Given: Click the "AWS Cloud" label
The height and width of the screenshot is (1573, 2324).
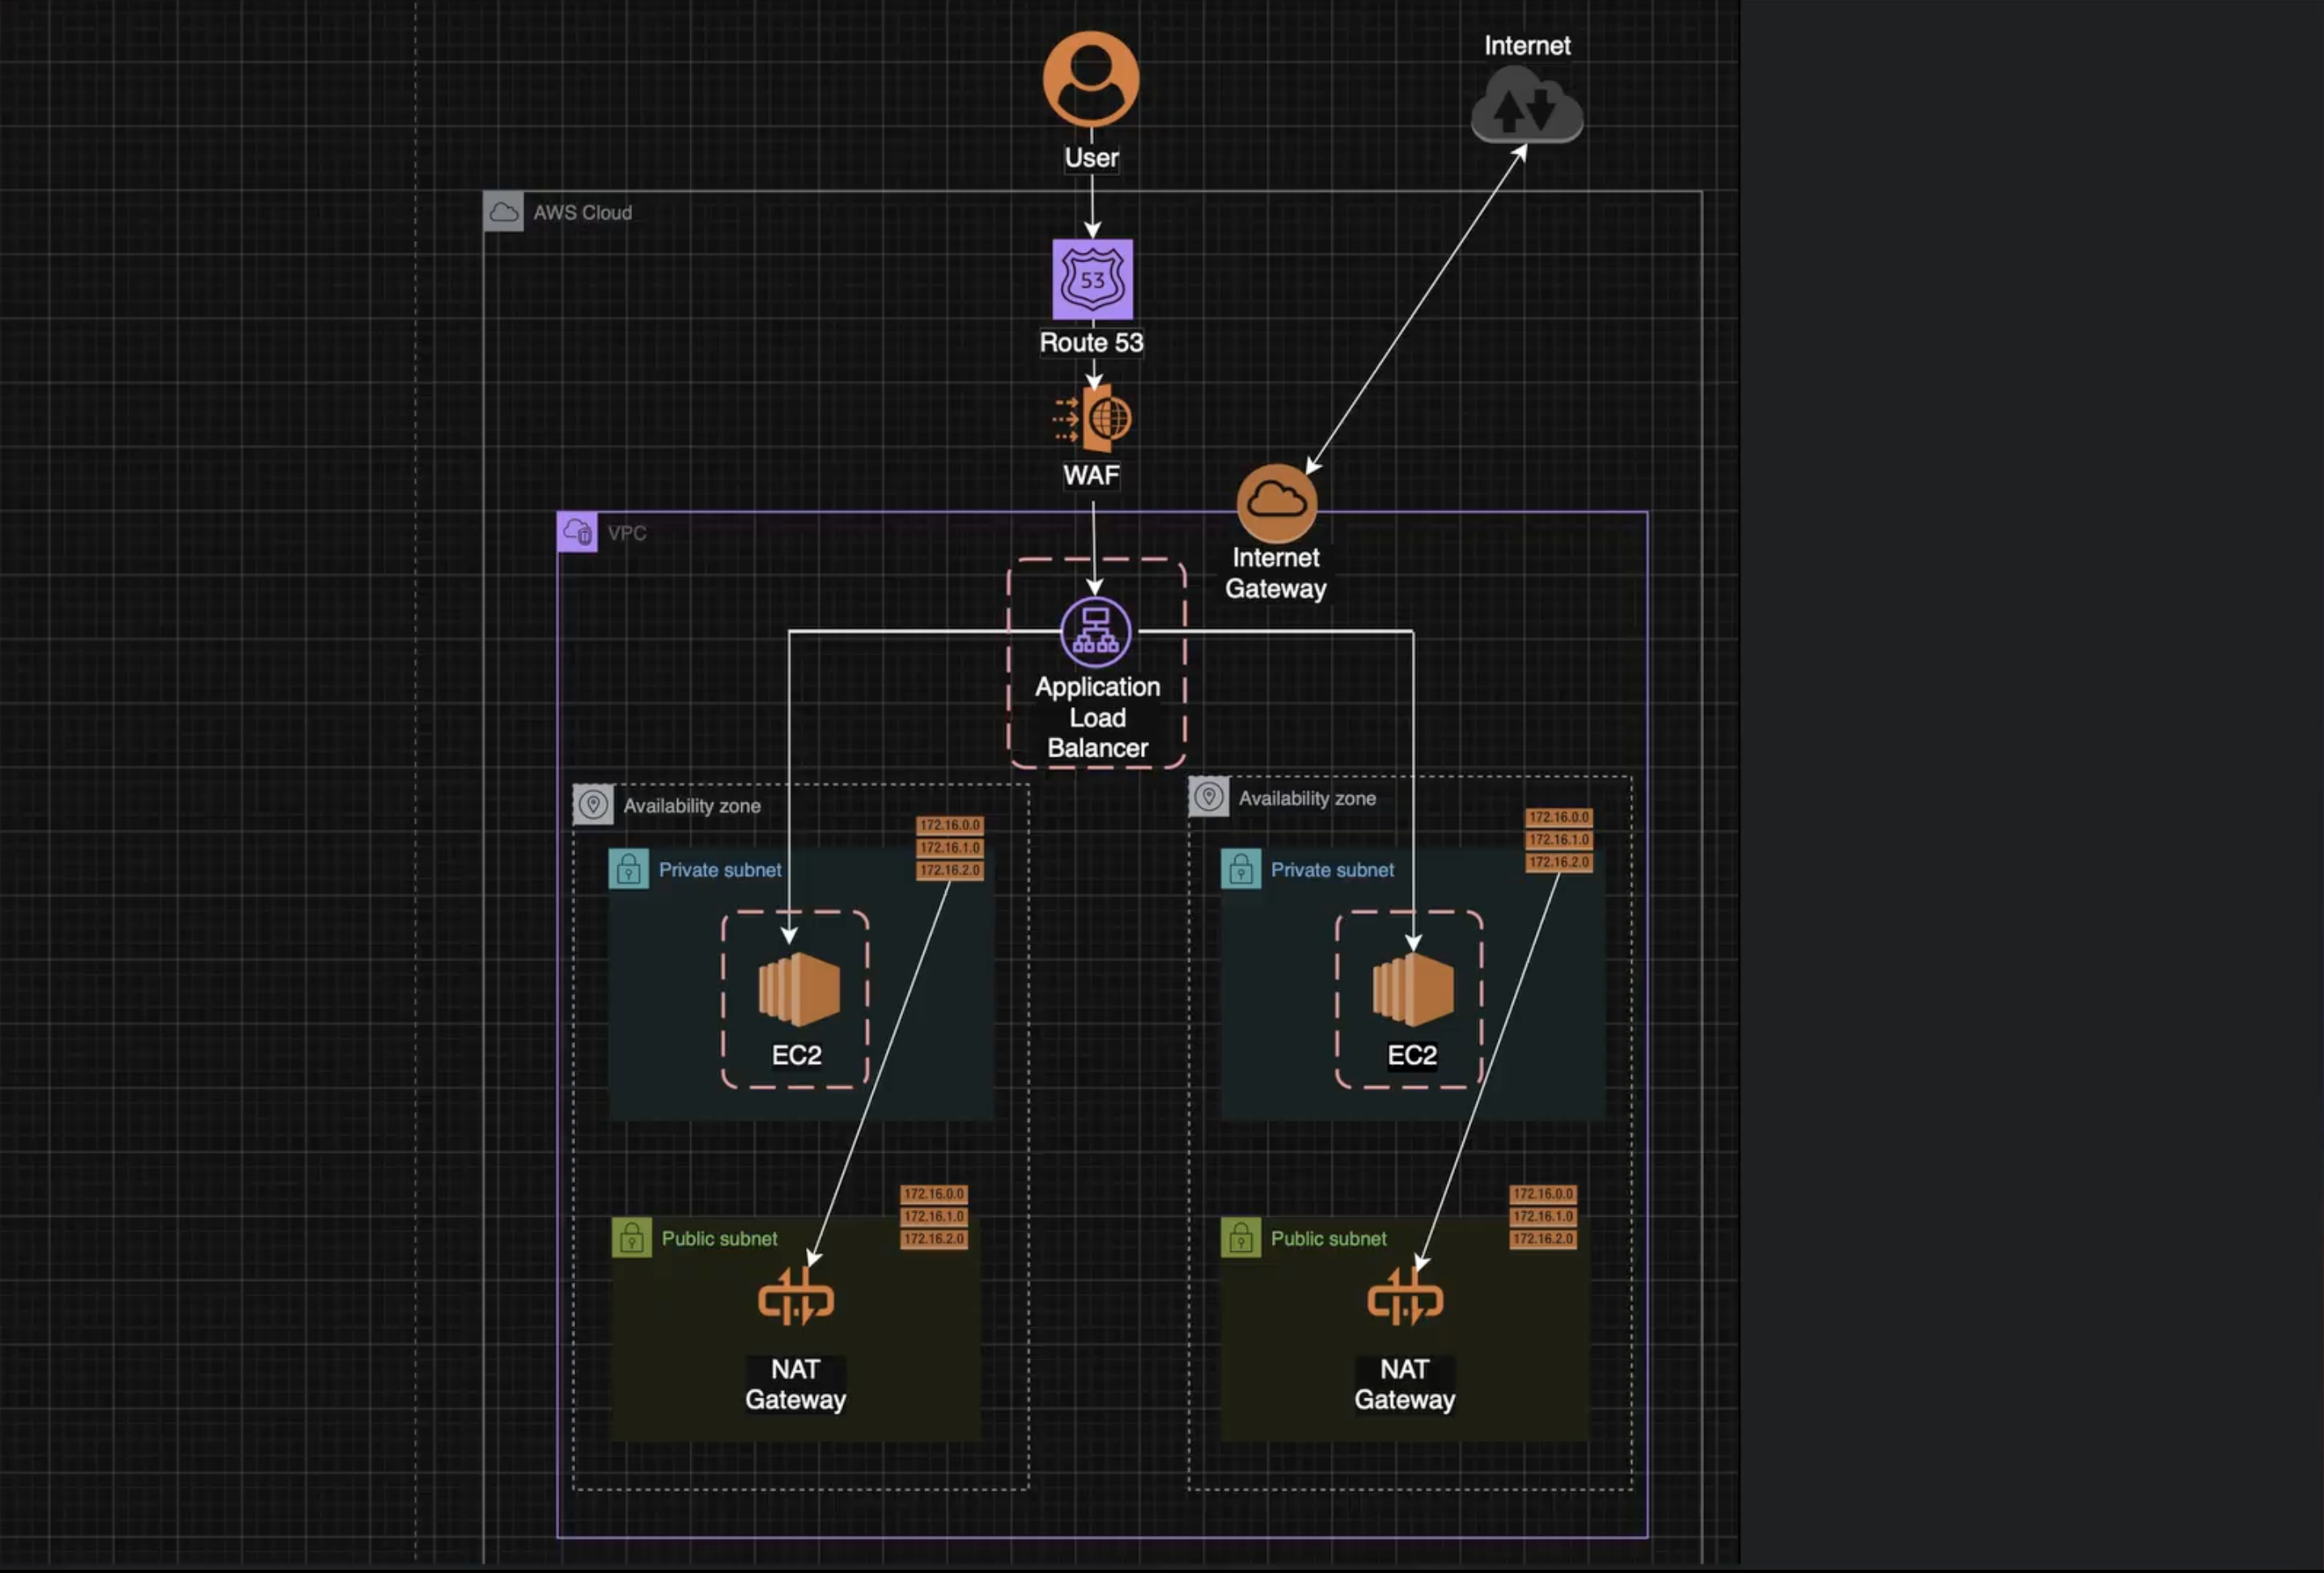Looking at the screenshot, I should click(x=582, y=212).
